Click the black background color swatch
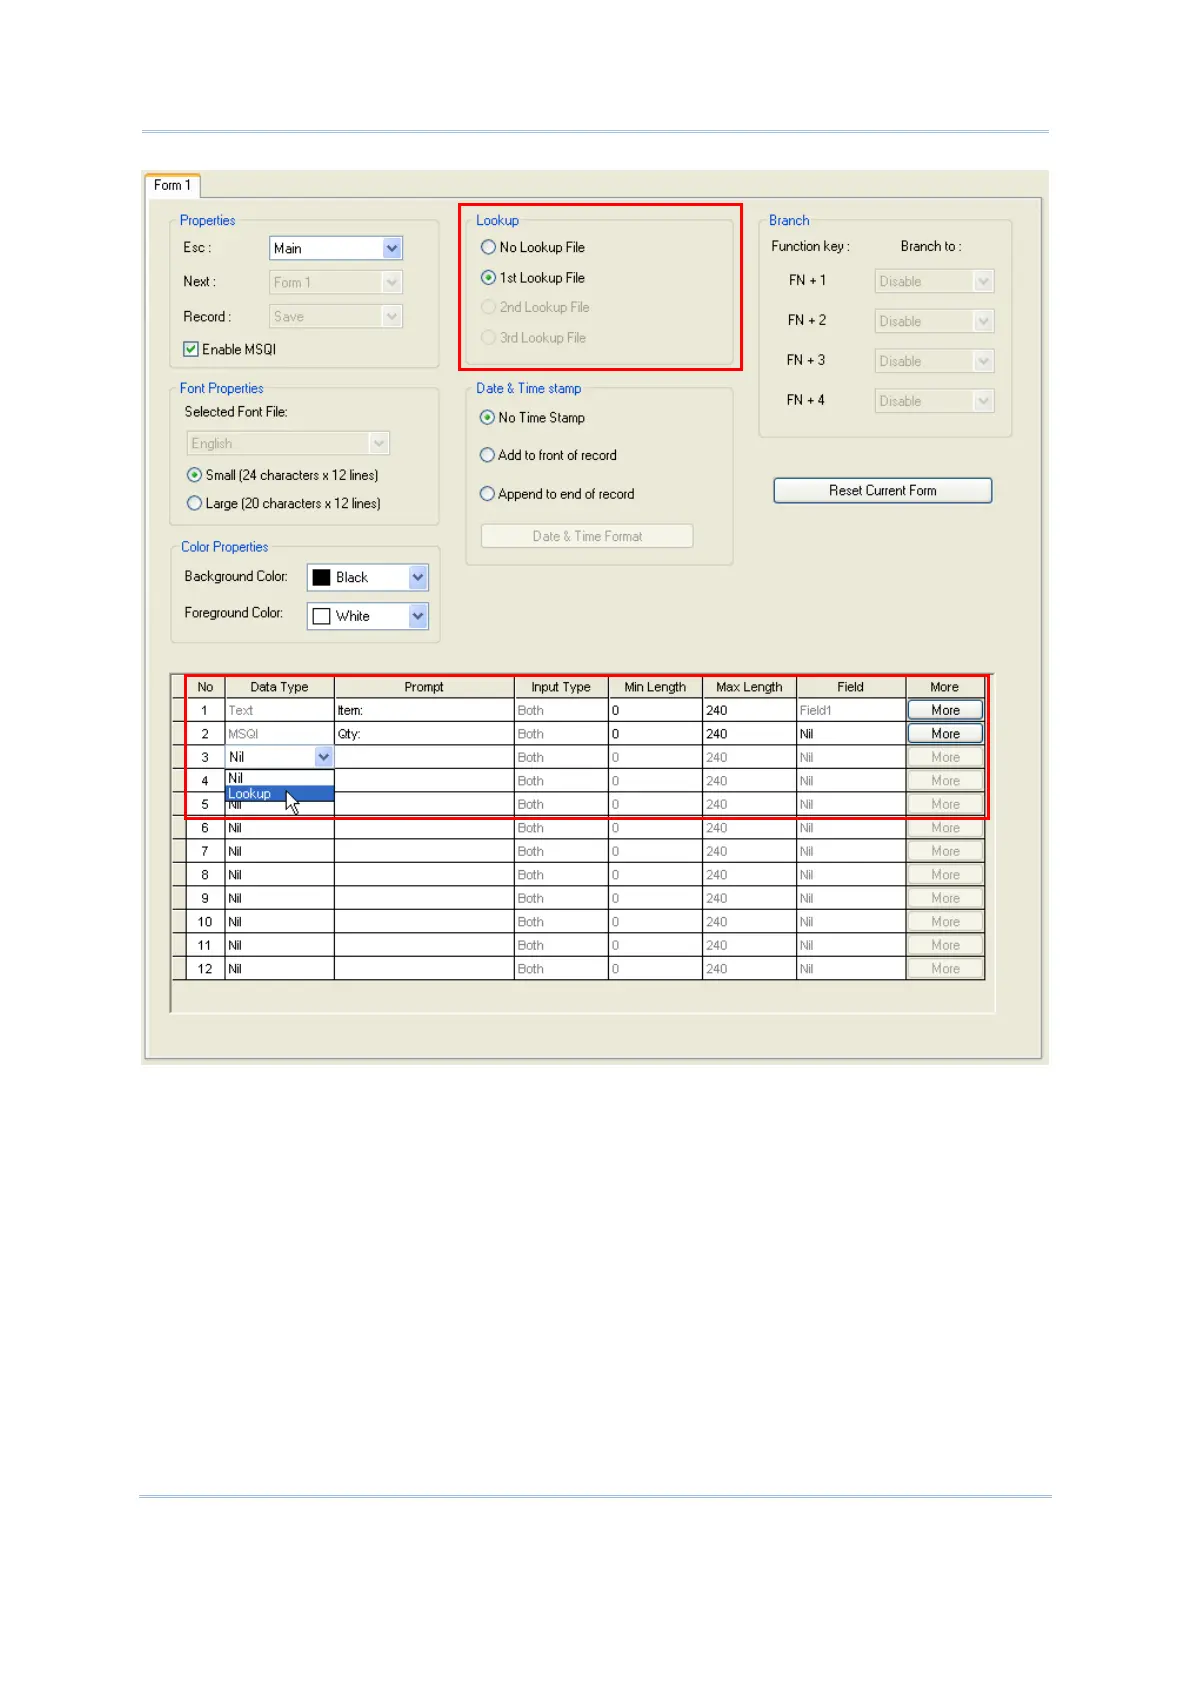Image resolution: width=1190 pixels, height=1684 pixels. point(321,577)
